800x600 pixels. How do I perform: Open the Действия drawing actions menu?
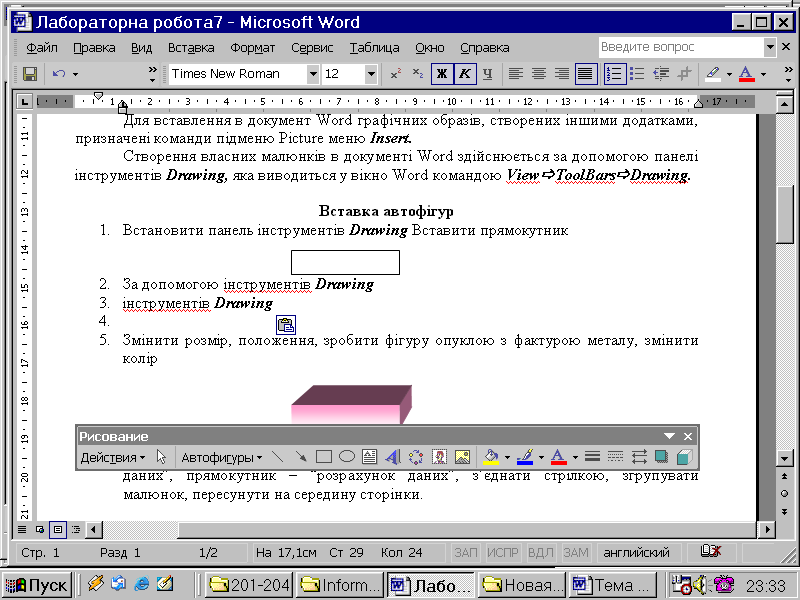113,458
